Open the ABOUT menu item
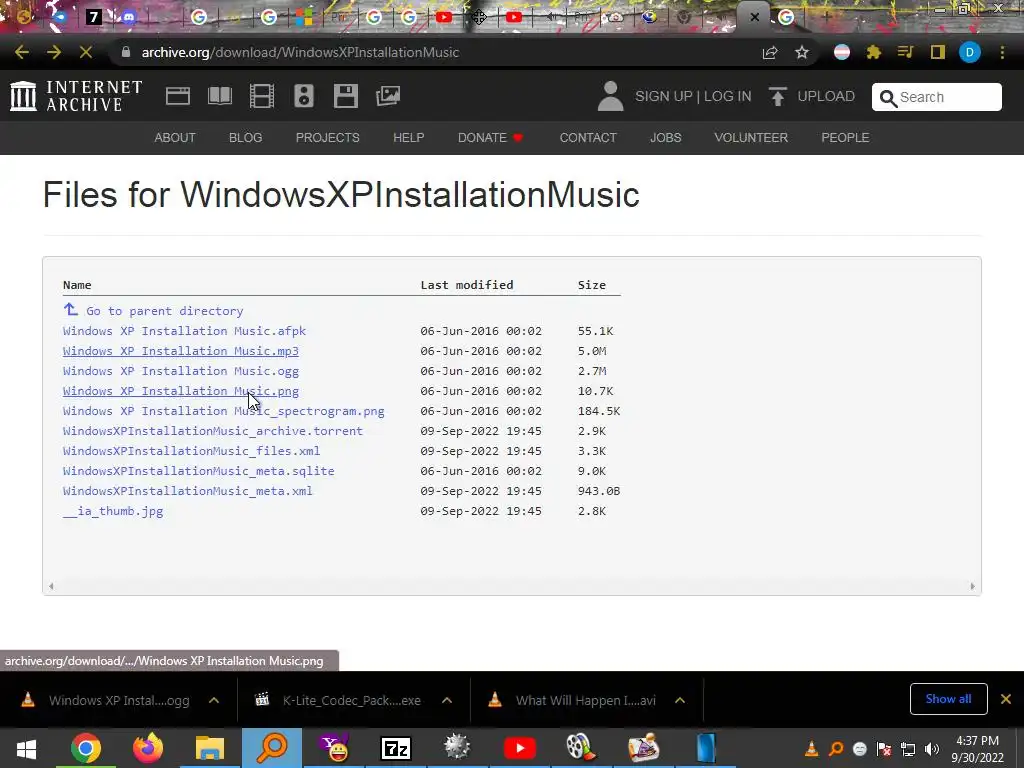Screen dimensions: 1024x768 click(175, 138)
